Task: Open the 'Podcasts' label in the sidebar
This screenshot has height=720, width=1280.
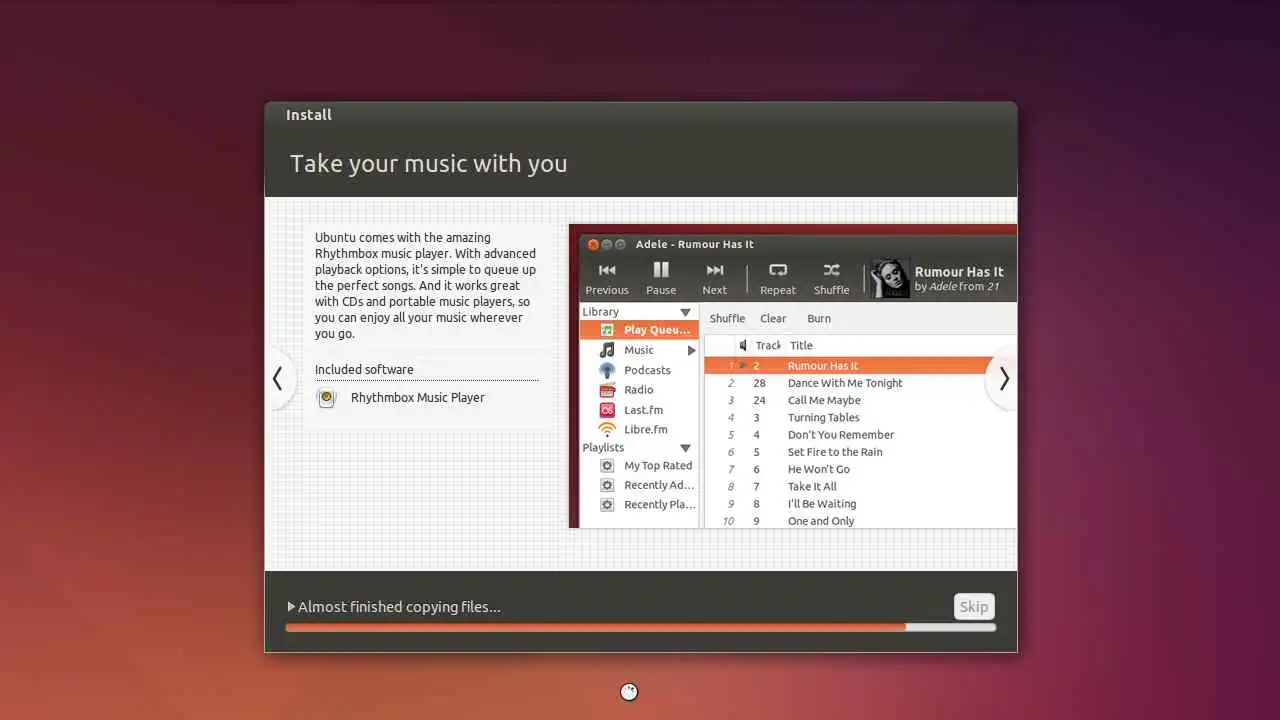Action: (x=647, y=370)
